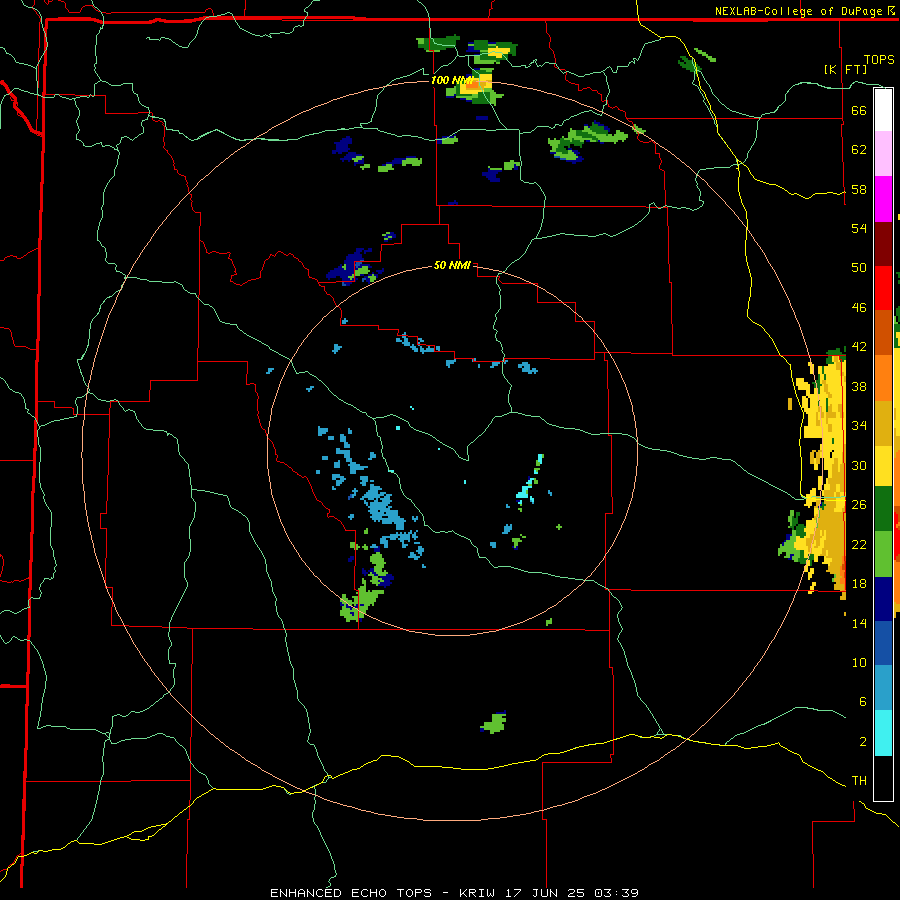The width and height of the screenshot is (900, 900).
Task: Select the medium blue 18 kft legend swatch
Action: [x=883, y=643]
